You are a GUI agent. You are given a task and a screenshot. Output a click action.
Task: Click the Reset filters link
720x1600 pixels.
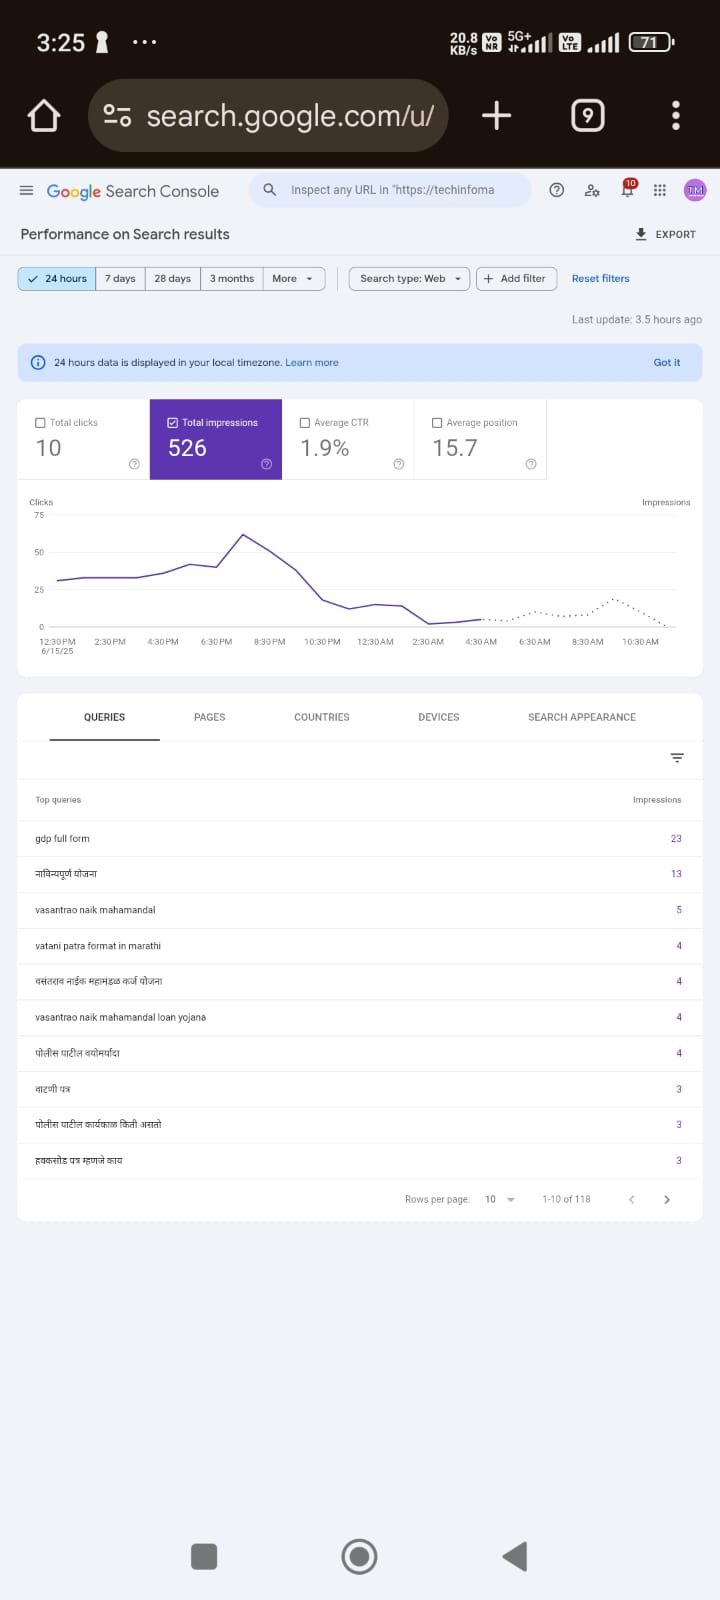click(601, 279)
